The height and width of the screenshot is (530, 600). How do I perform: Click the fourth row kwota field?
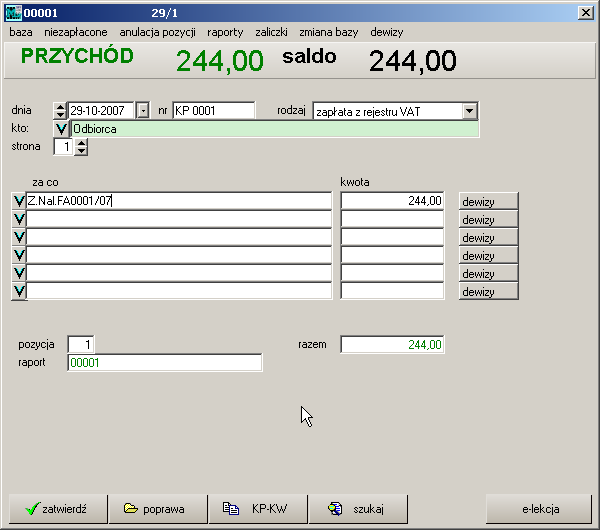(392, 255)
